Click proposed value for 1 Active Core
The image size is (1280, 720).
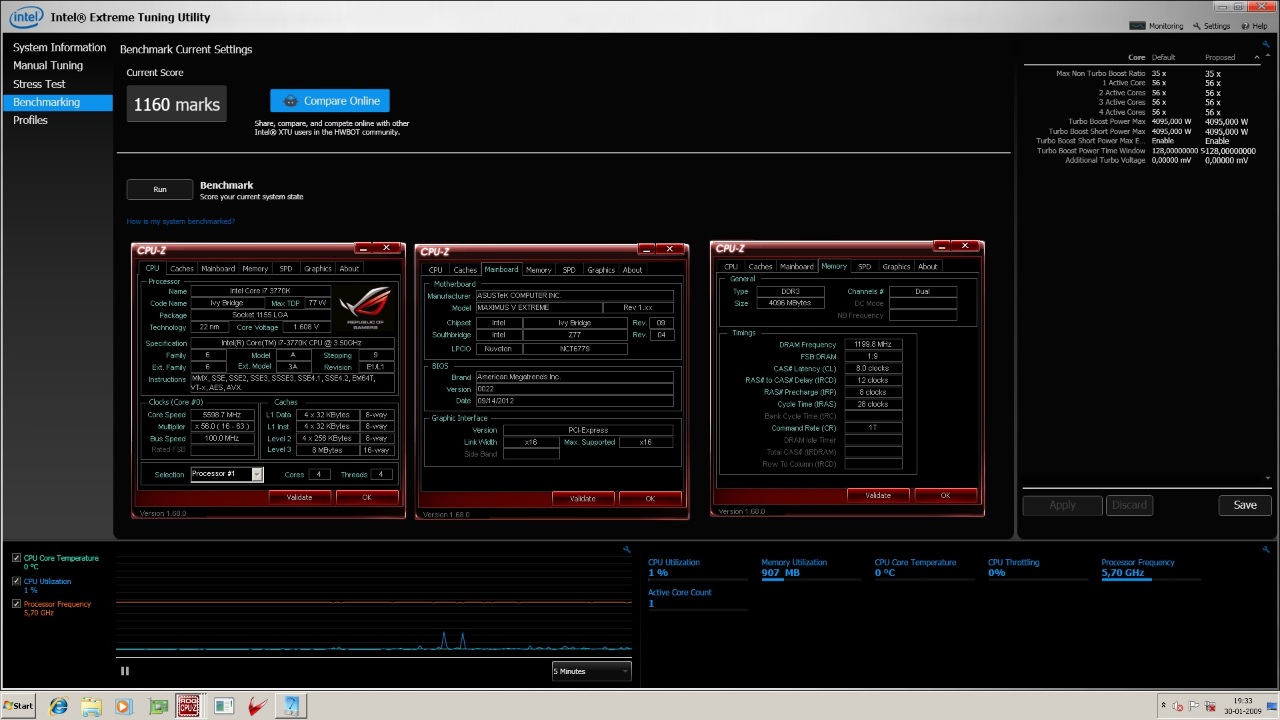pyautogui.click(x=1214, y=83)
